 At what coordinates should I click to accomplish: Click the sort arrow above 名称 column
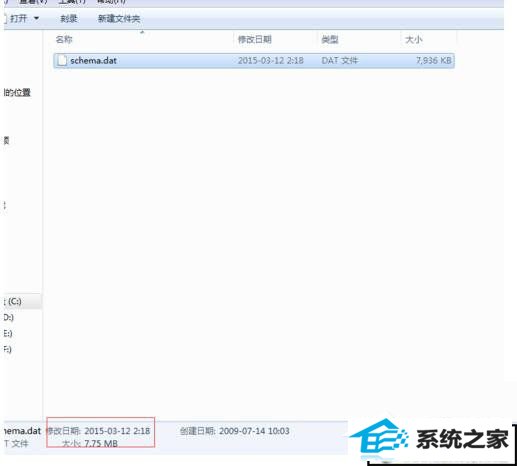[142, 32]
